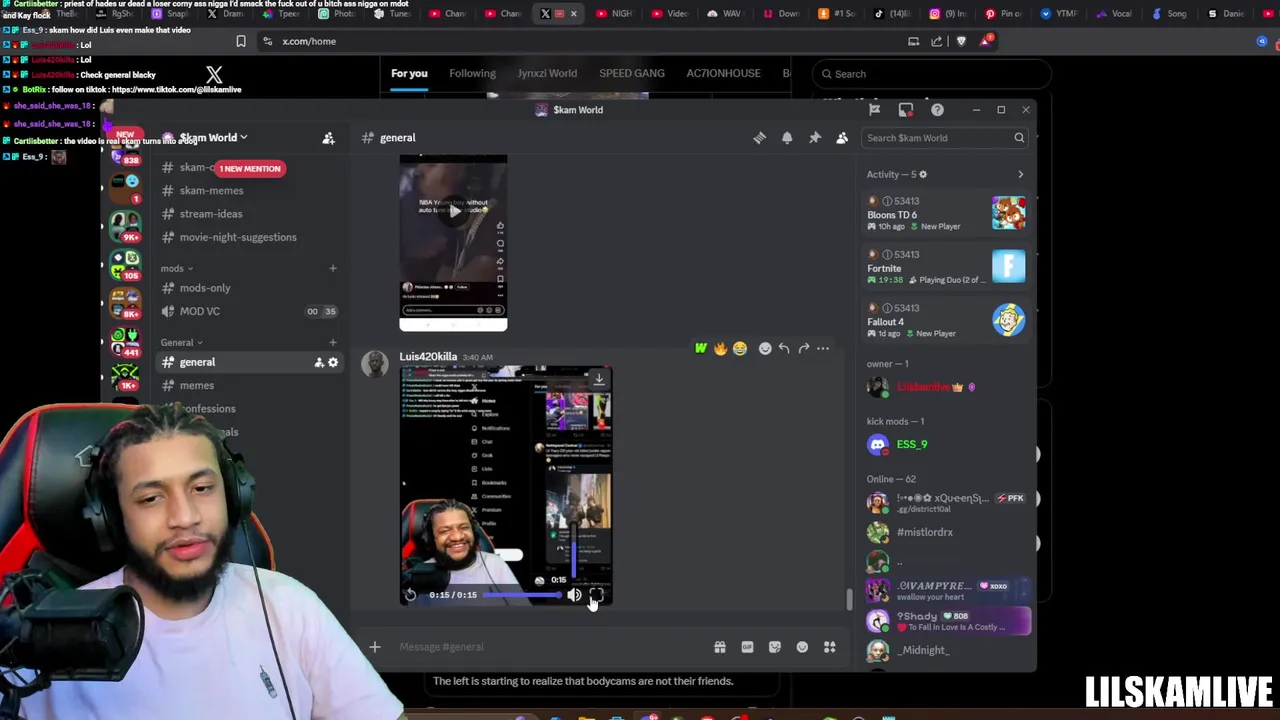Forward Luis420killa's message
This screenshot has height=720, width=1280.
click(x=804, y=348)
